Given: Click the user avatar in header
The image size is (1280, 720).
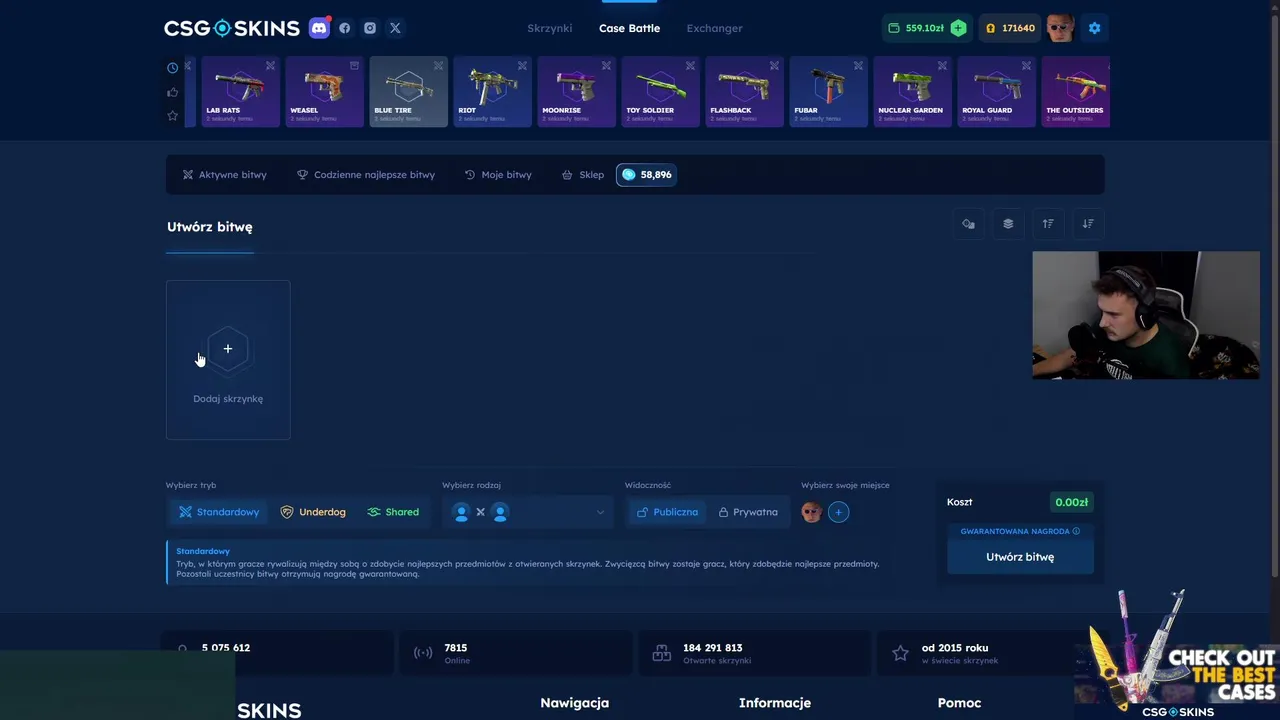Looking at the screenshot, I should coord(1060,28).
